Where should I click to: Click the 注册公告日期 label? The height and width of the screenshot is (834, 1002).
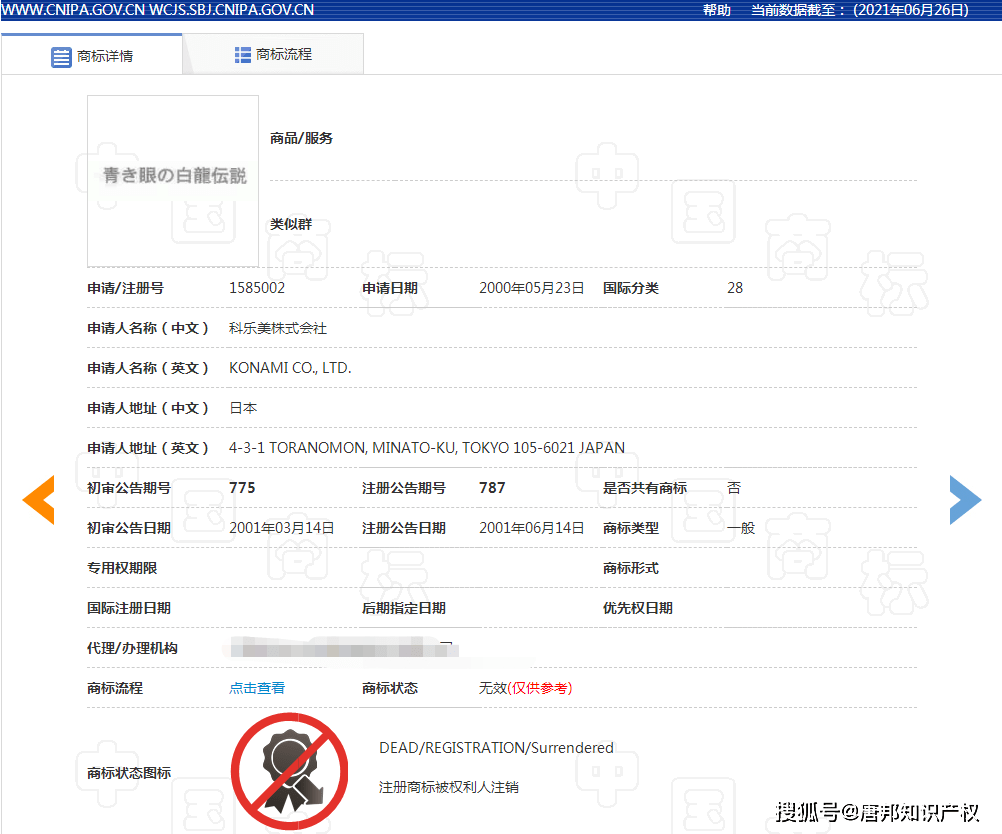404,528
